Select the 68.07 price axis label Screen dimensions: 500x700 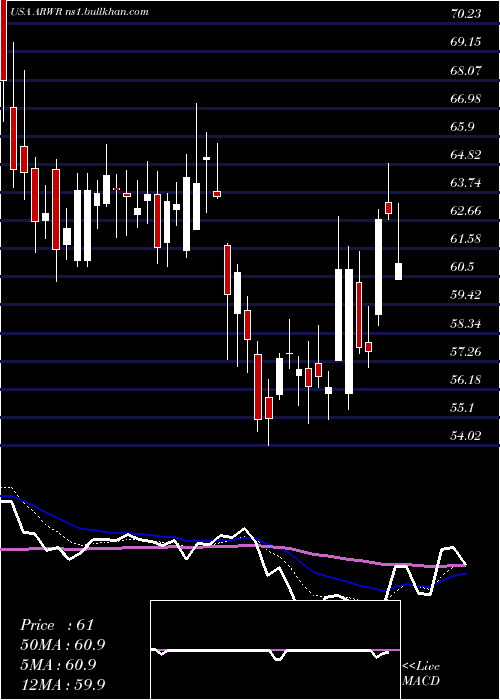pos(466,70)
